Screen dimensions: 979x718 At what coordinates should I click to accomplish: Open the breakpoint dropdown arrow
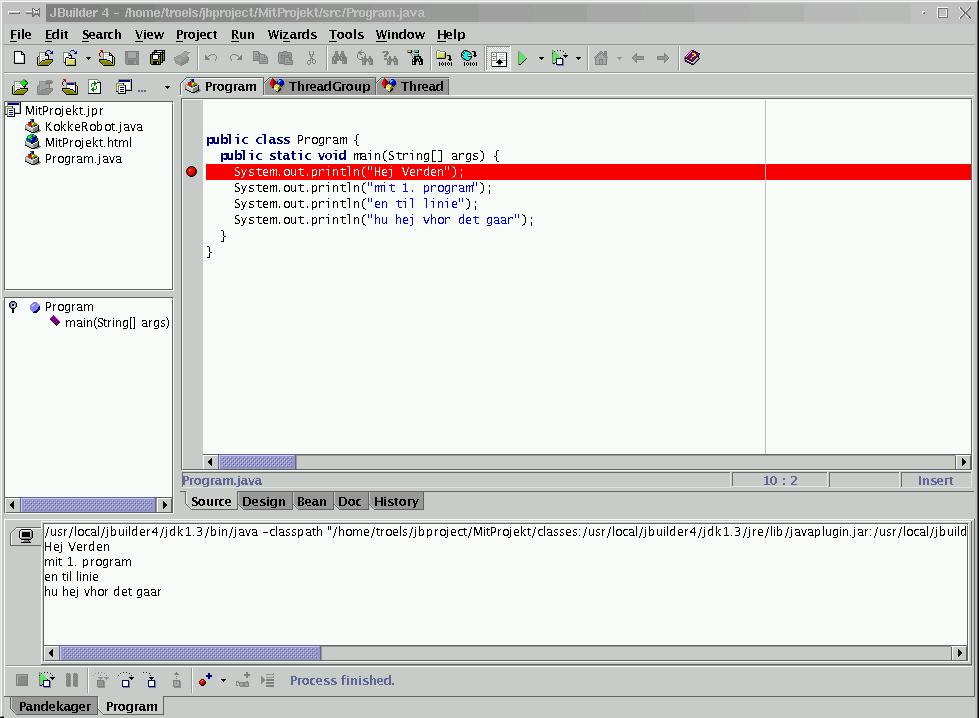[x=223, y=681]
